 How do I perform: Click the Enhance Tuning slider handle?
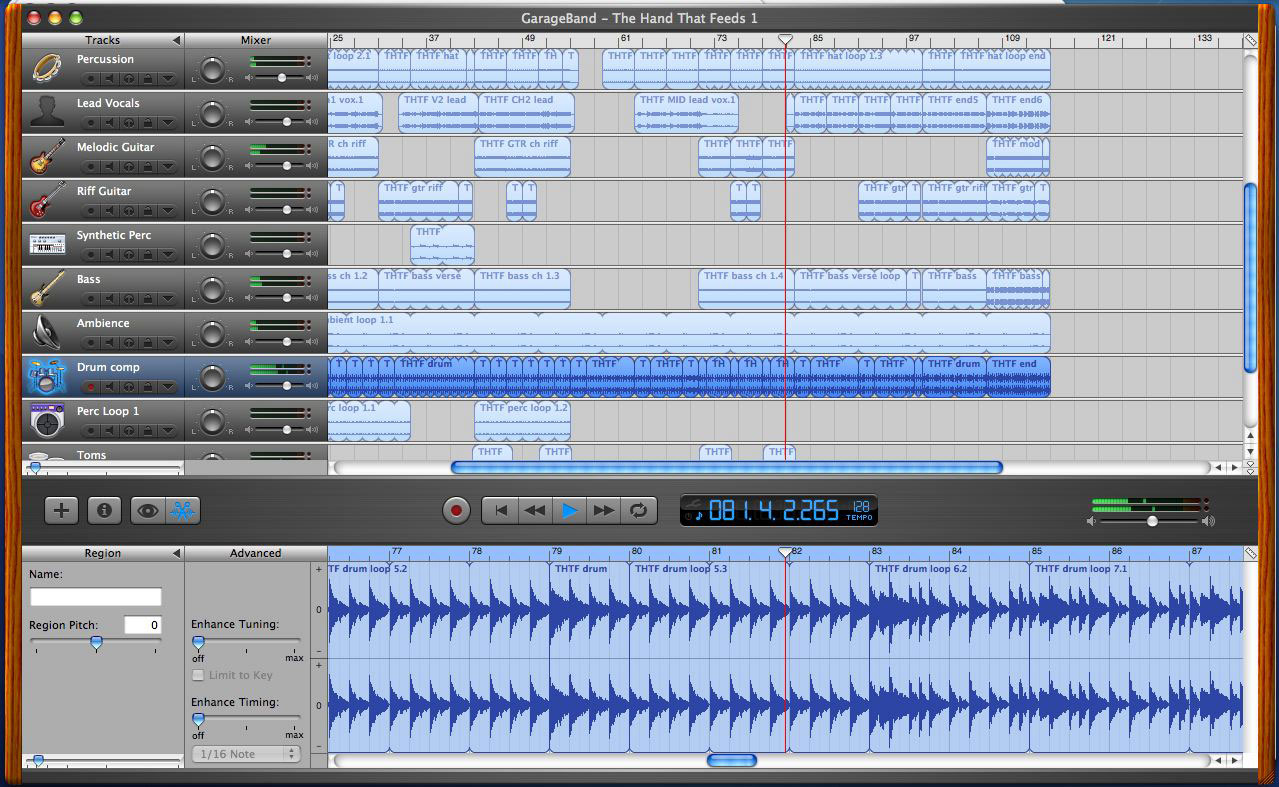[198, 643]
